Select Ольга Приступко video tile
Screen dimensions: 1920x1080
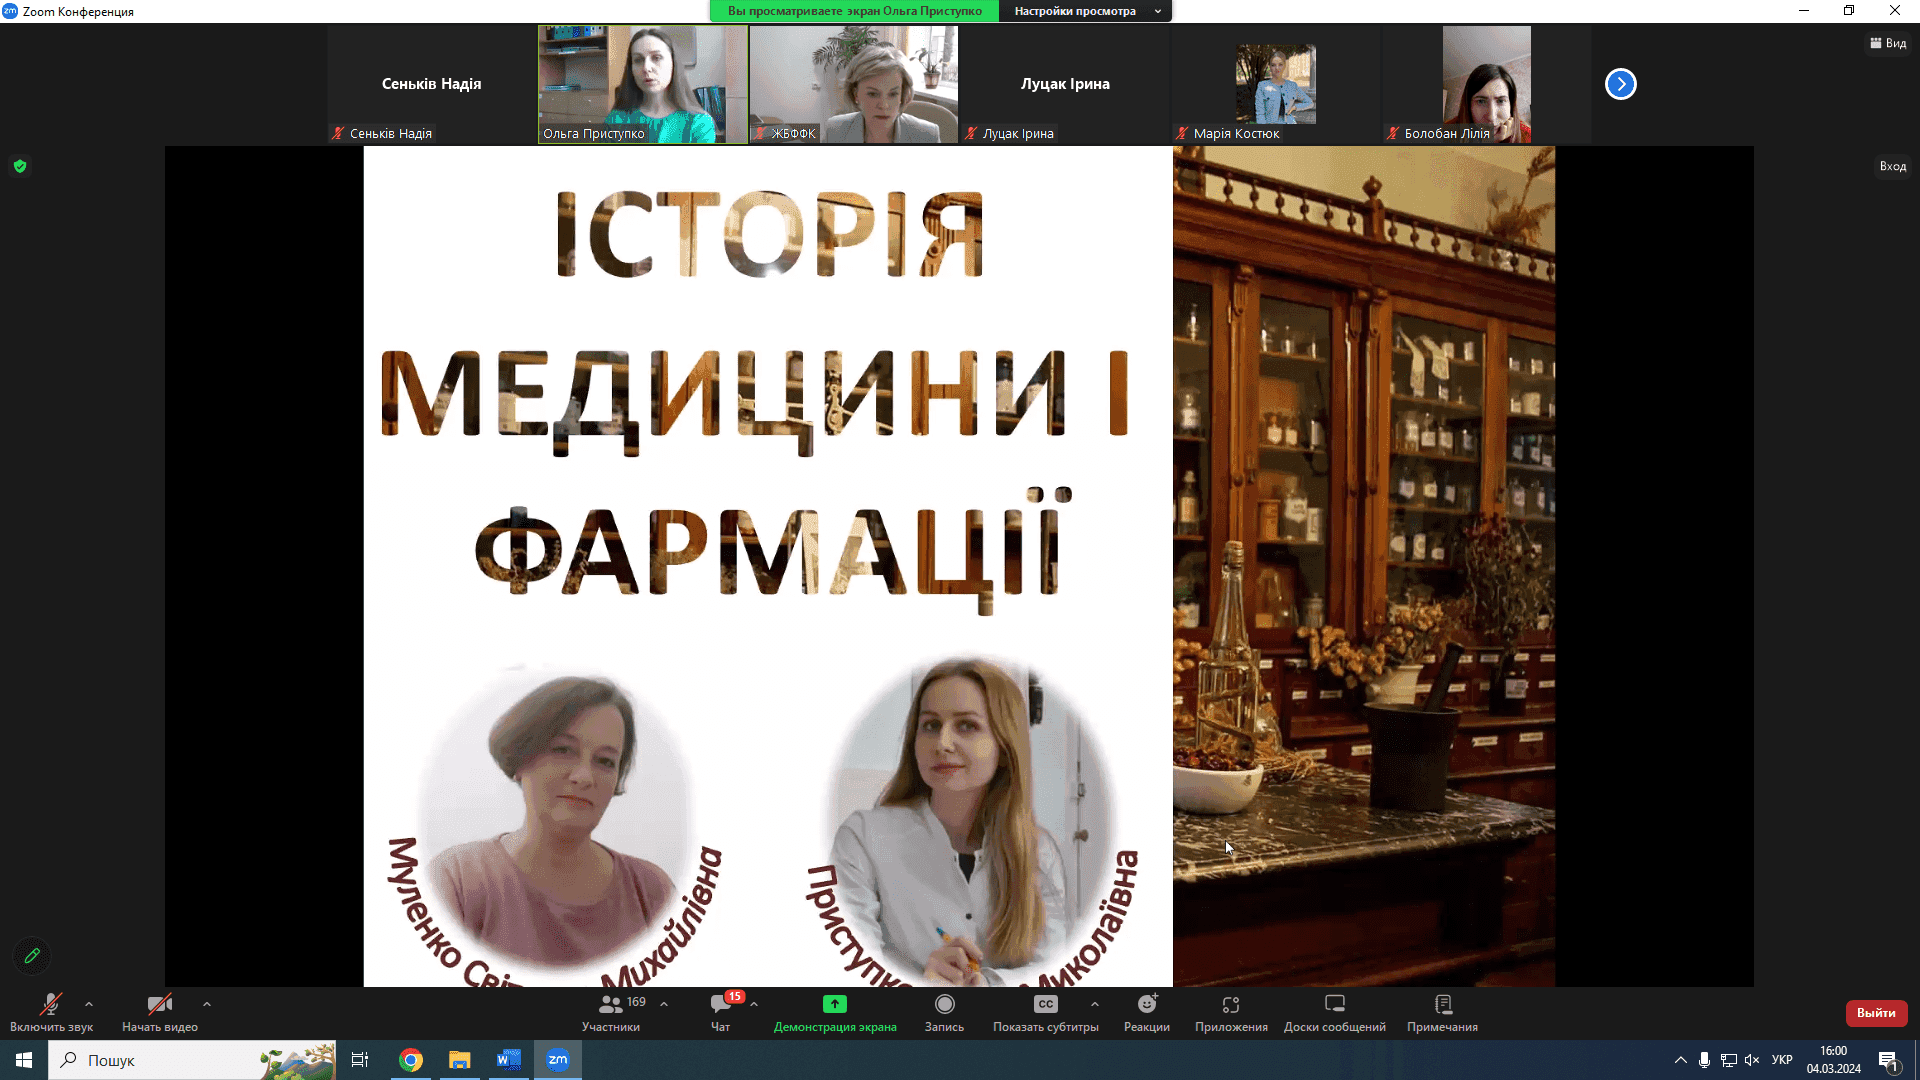643,84
